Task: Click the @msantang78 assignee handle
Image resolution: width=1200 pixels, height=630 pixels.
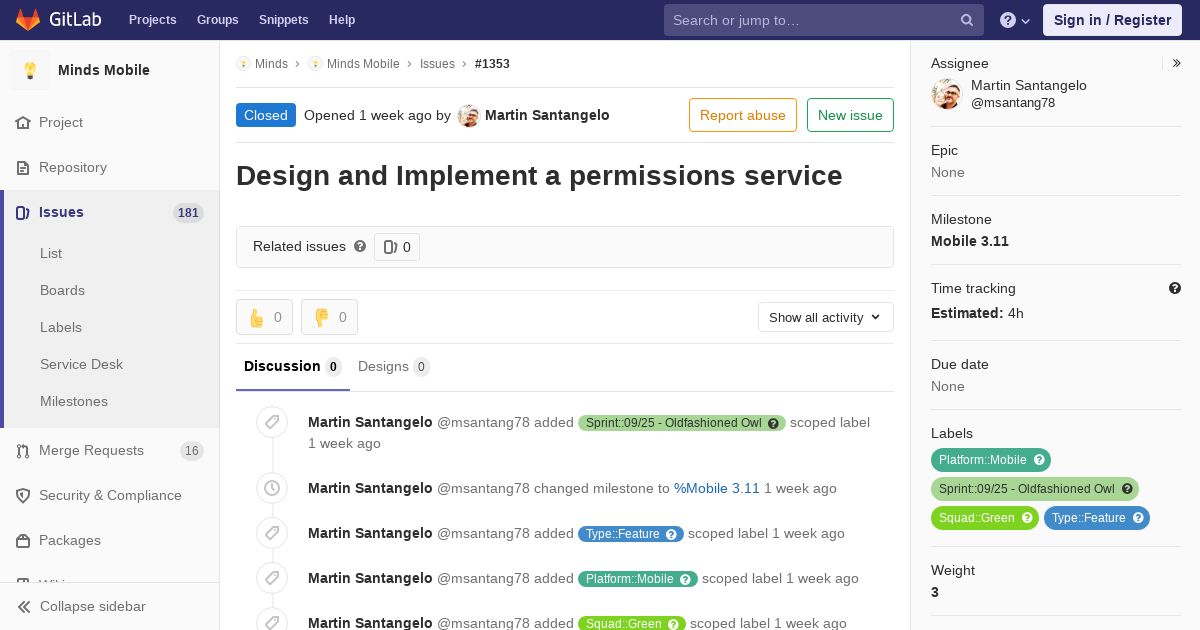Action: pos(1013,103)
